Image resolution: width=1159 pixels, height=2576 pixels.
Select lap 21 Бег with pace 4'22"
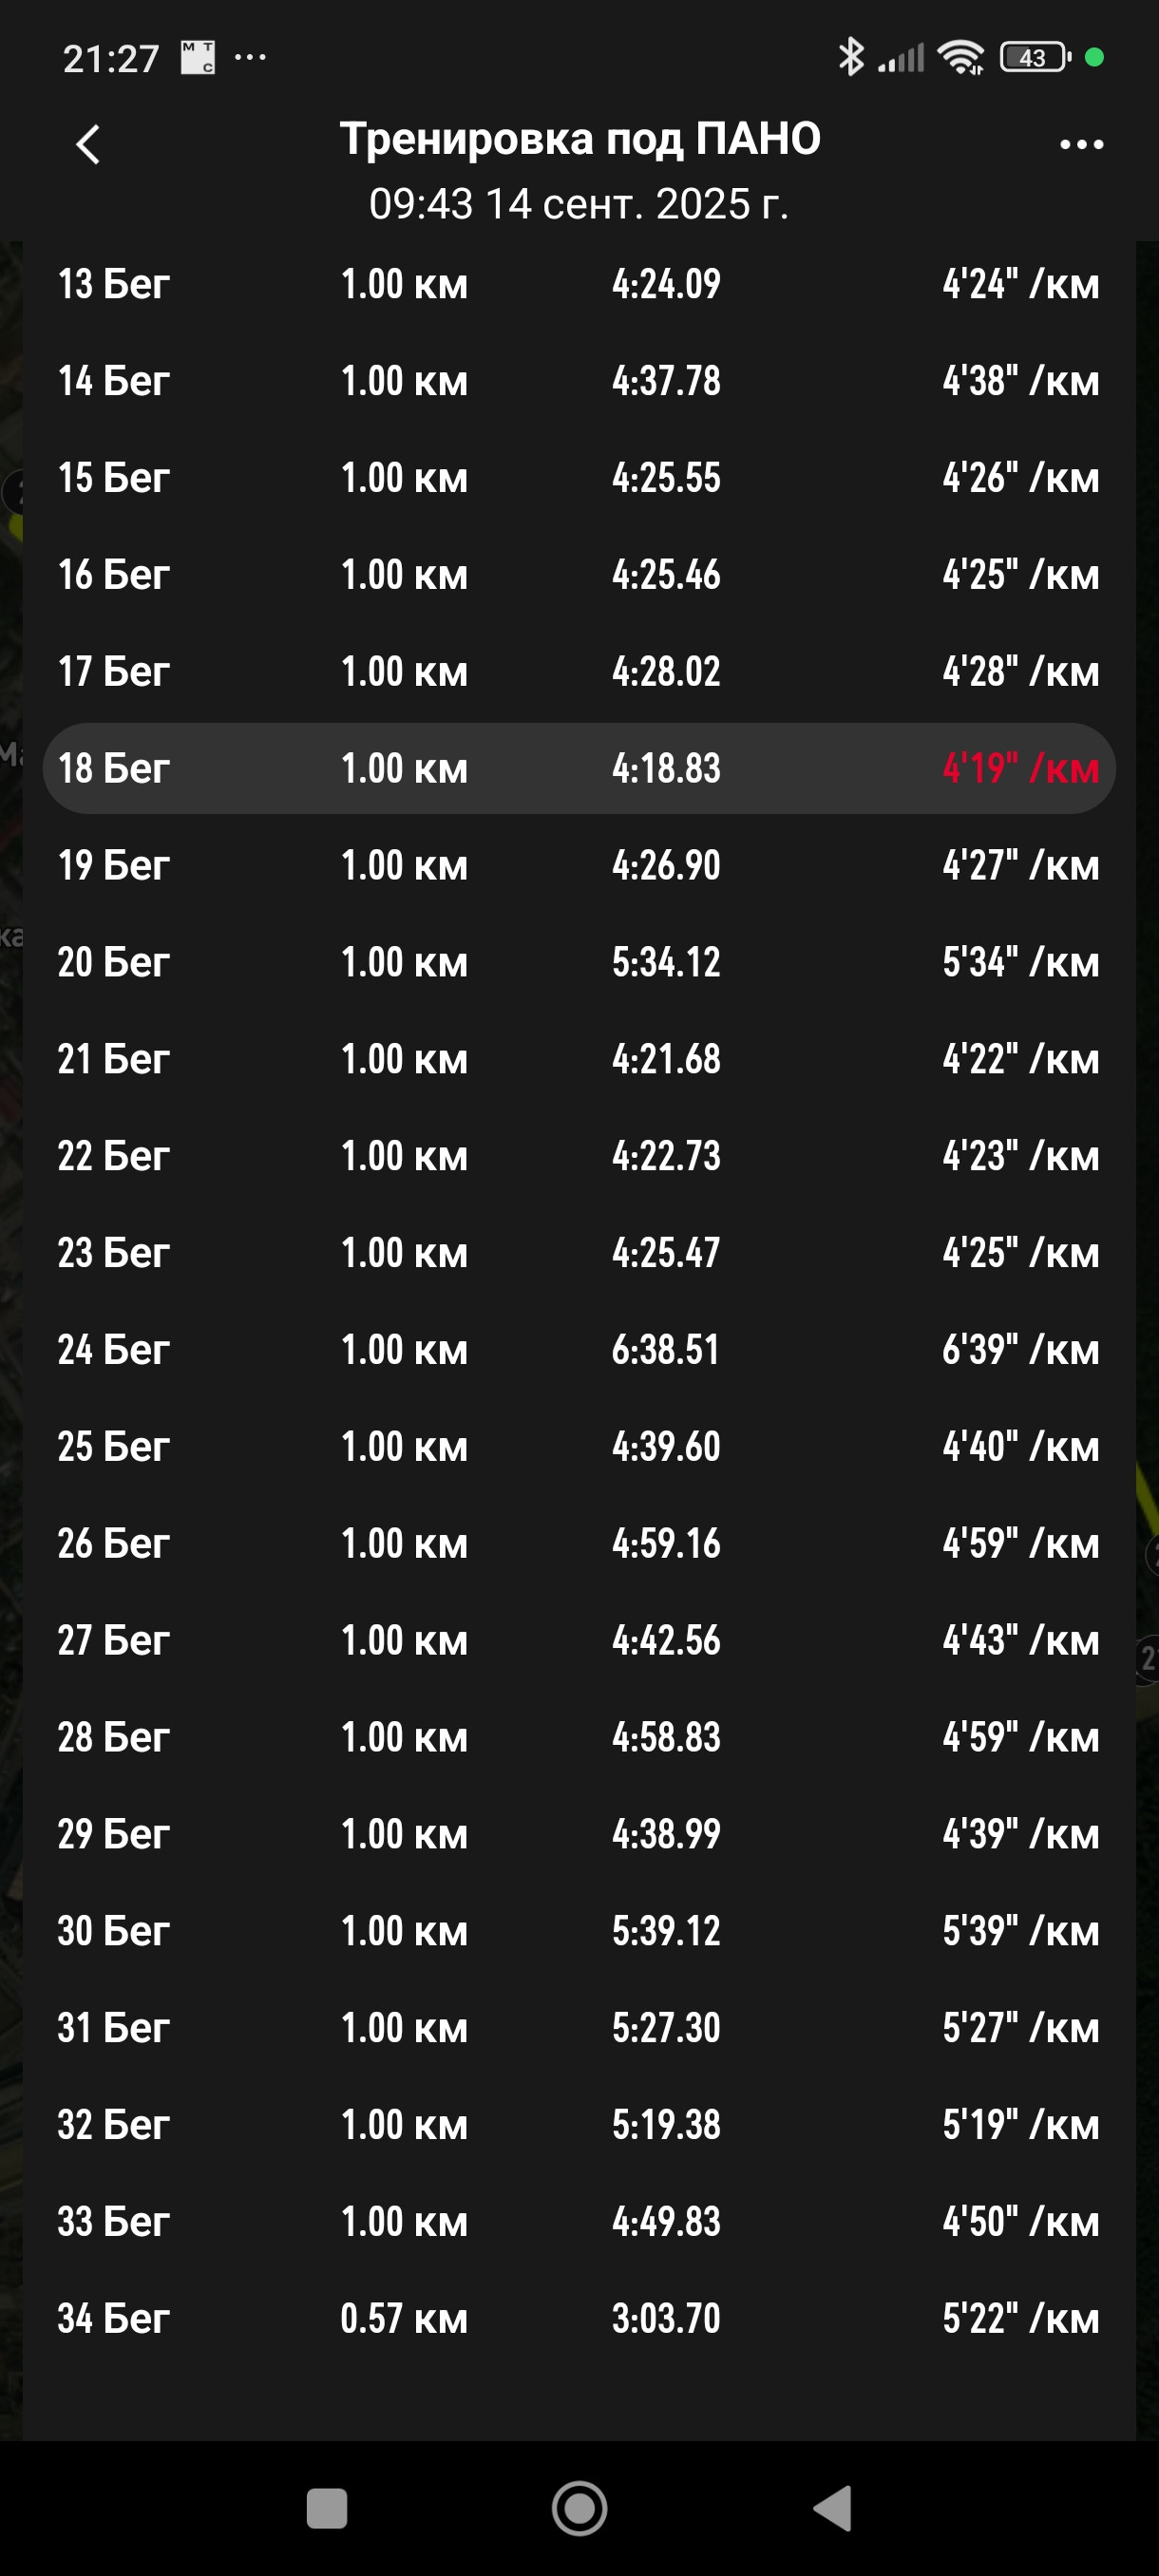click(579, 1059)
